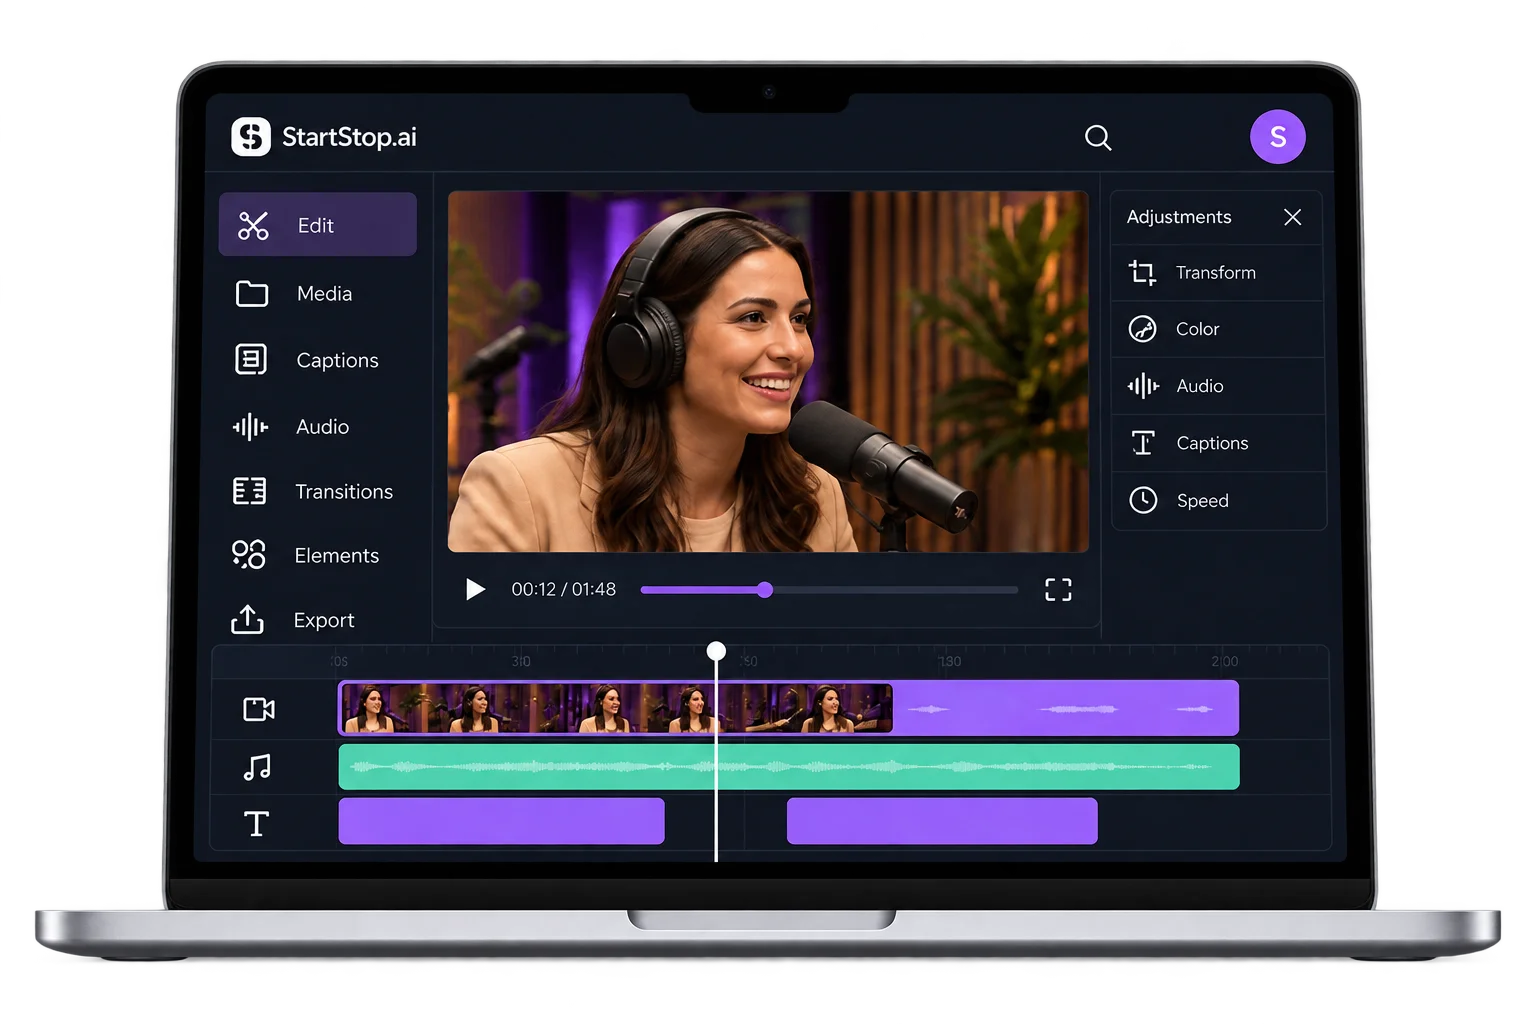Toggle fullscreen preview
This screenshot has width=1536, height=1024.
pyautogui.click(x=1058, y=590)
